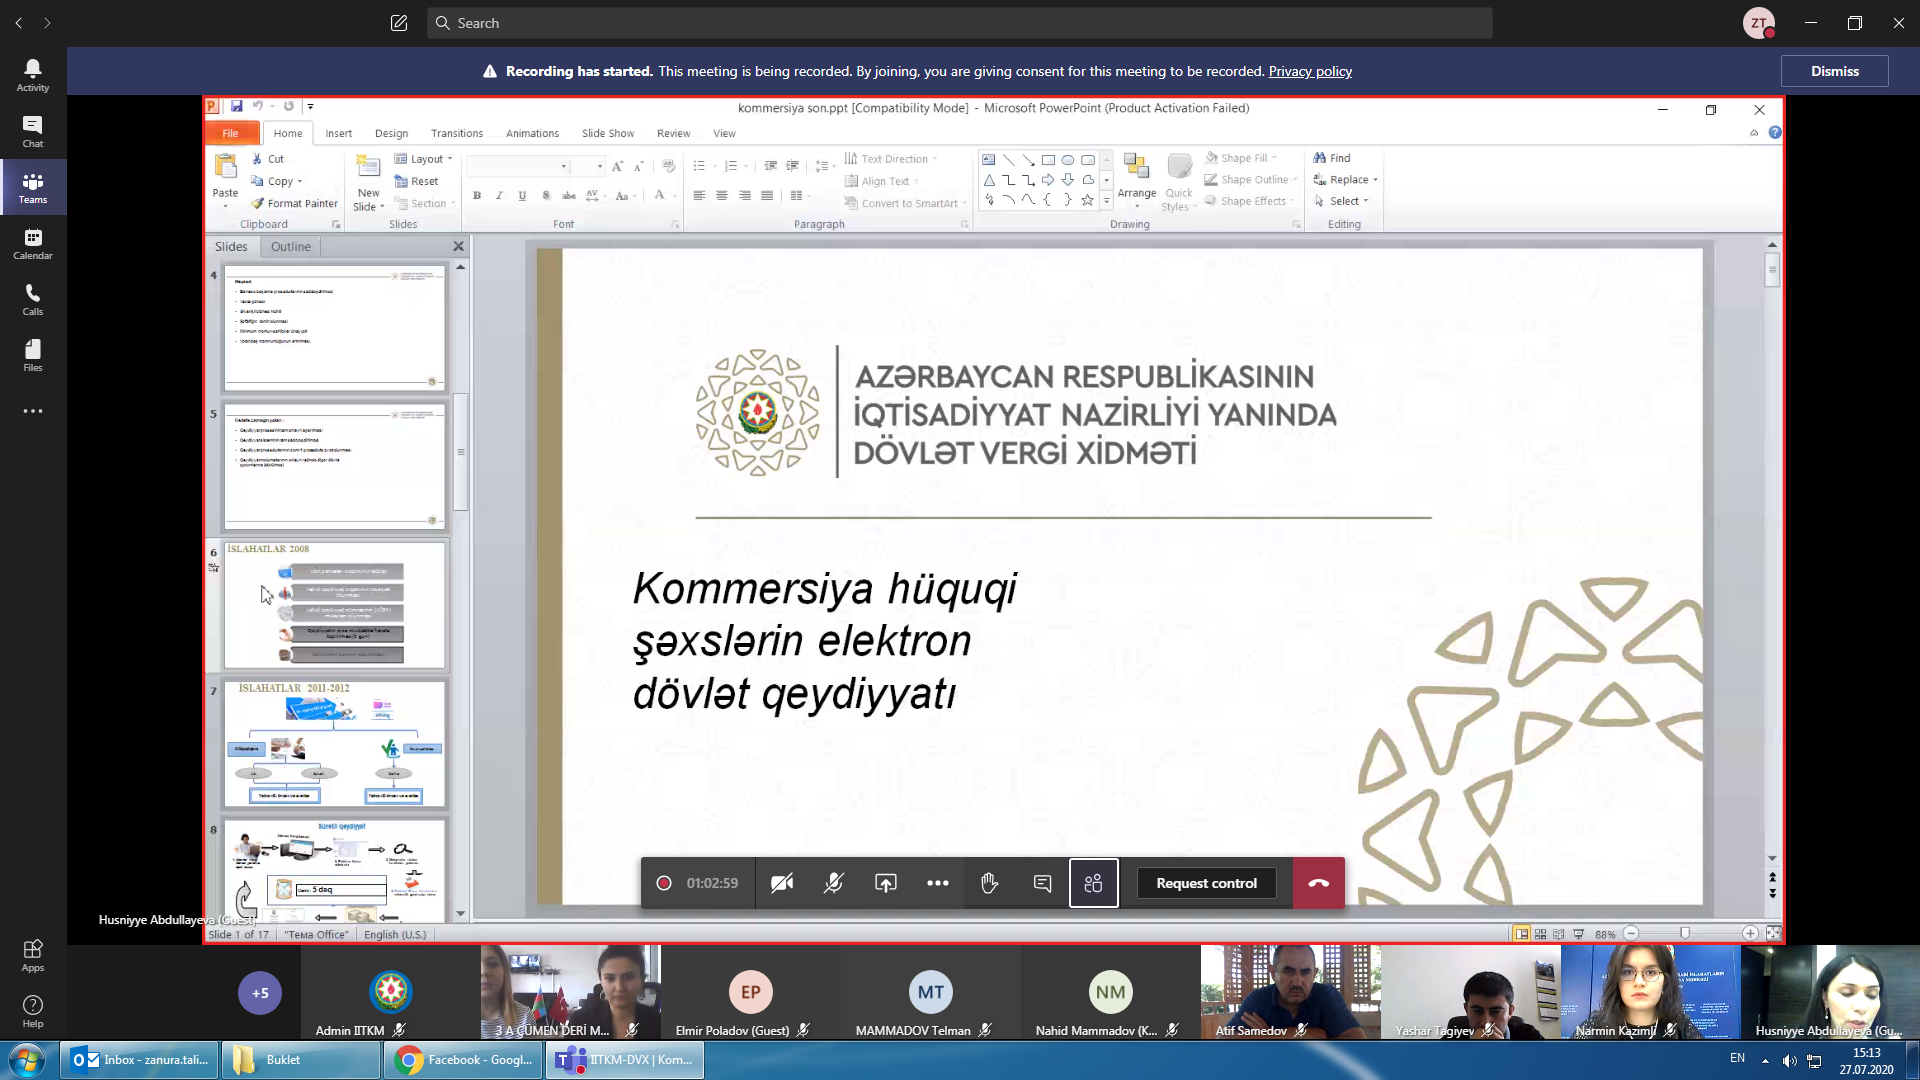The width and height of the screenshot is (1920, 1080).
Task: Switch to the Transitions ribbon tab
Action: click(x=457, y=133)
